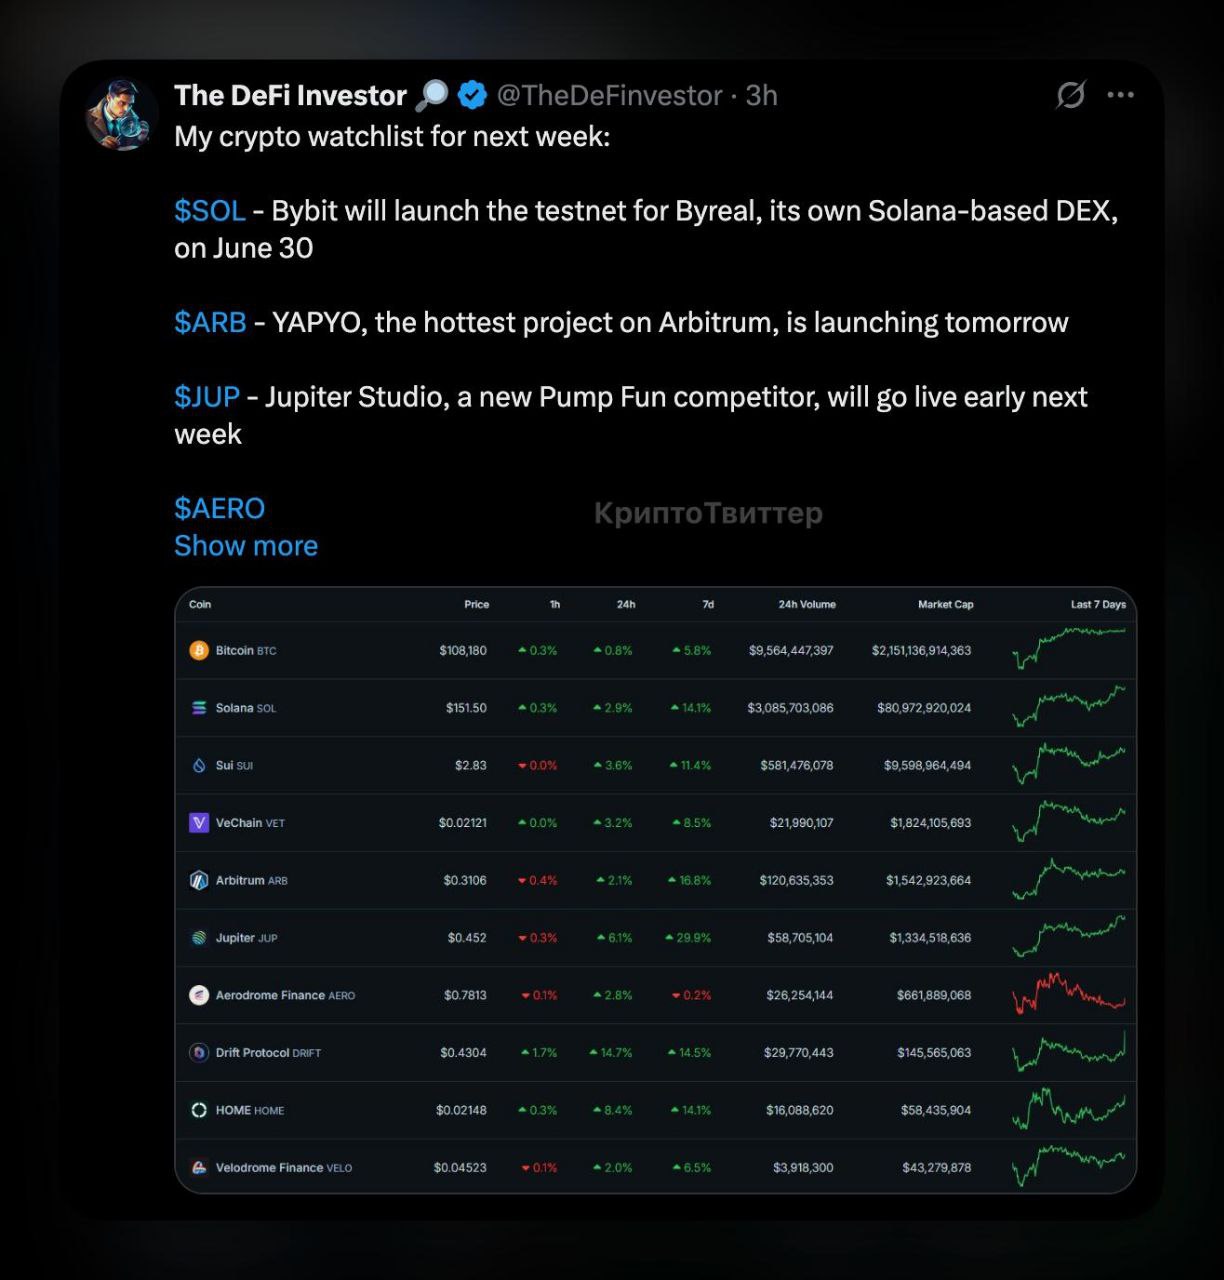Click the @TheDeFinvestor handle

[x=609, y=95]
